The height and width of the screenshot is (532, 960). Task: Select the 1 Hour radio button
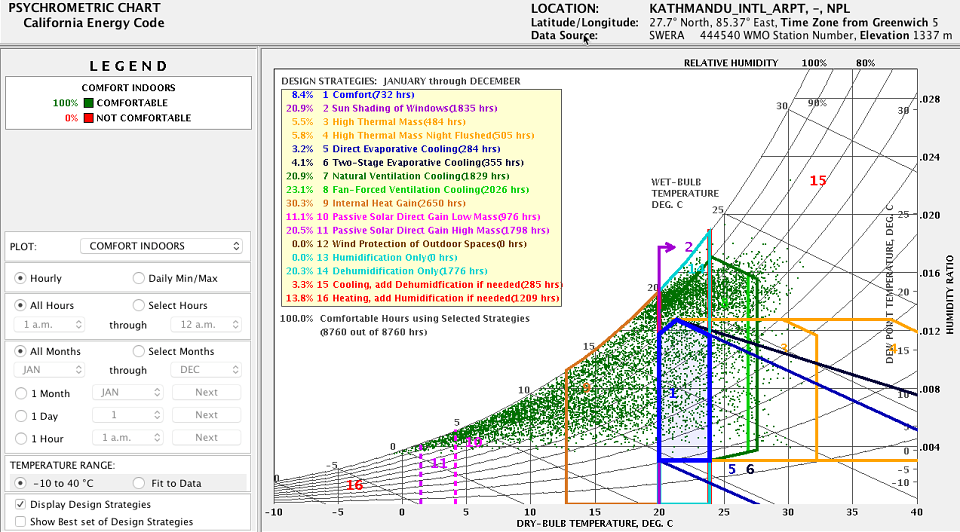[20, 438]
